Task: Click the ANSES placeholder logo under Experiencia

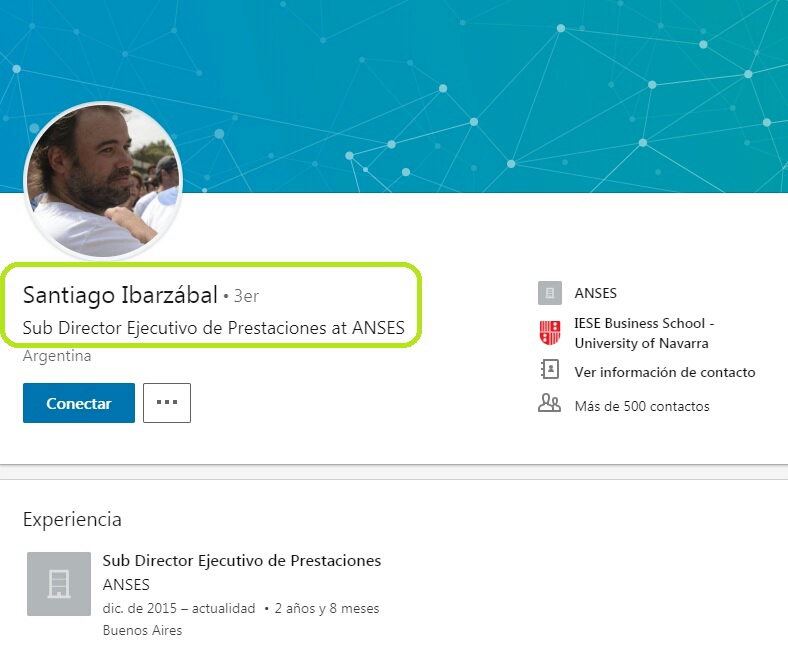Action: point(59,583)
